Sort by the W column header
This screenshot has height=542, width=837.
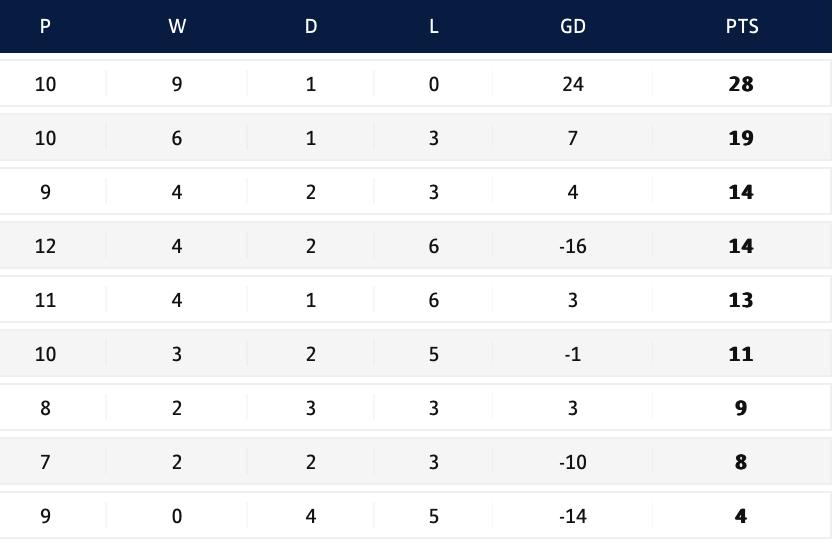[x=177, y=27]
